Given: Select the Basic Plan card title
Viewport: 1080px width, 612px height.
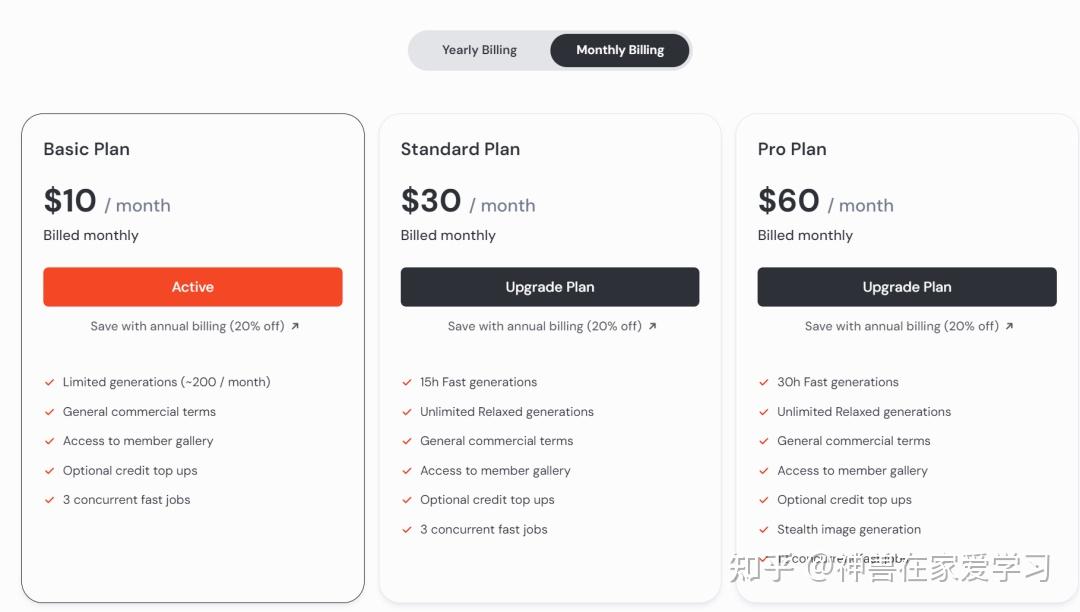Looking at the screenshot, I should click(87, 149).
